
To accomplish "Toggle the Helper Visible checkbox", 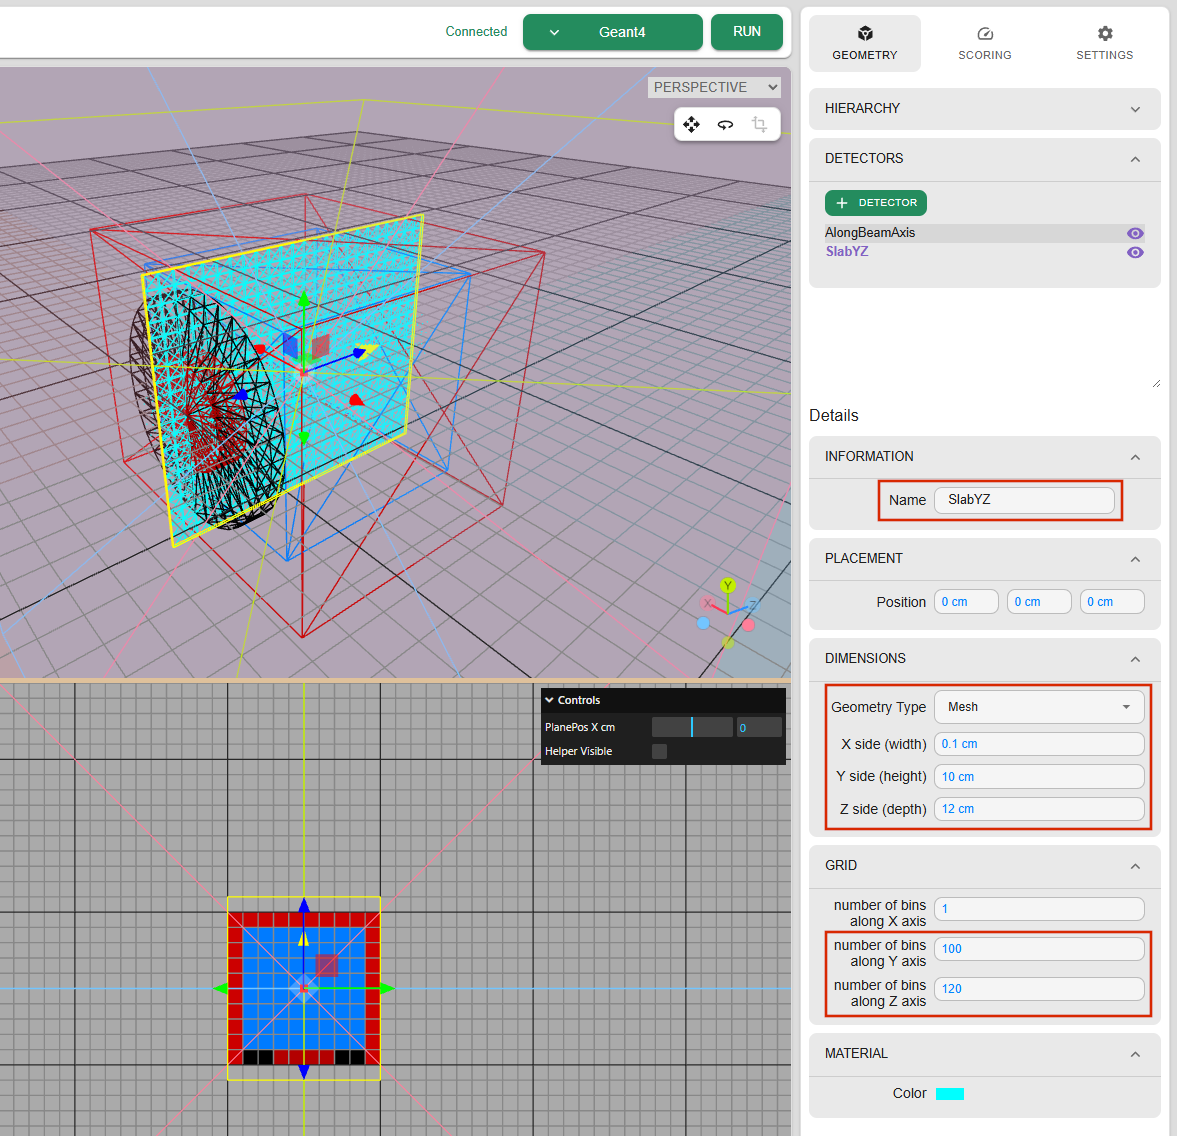I will click(x=659, y=751).
